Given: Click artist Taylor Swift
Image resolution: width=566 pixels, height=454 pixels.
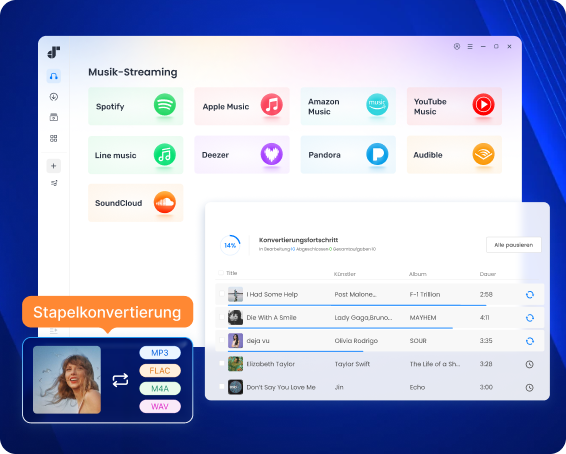Looking at the screenshot, I should 352,364.
